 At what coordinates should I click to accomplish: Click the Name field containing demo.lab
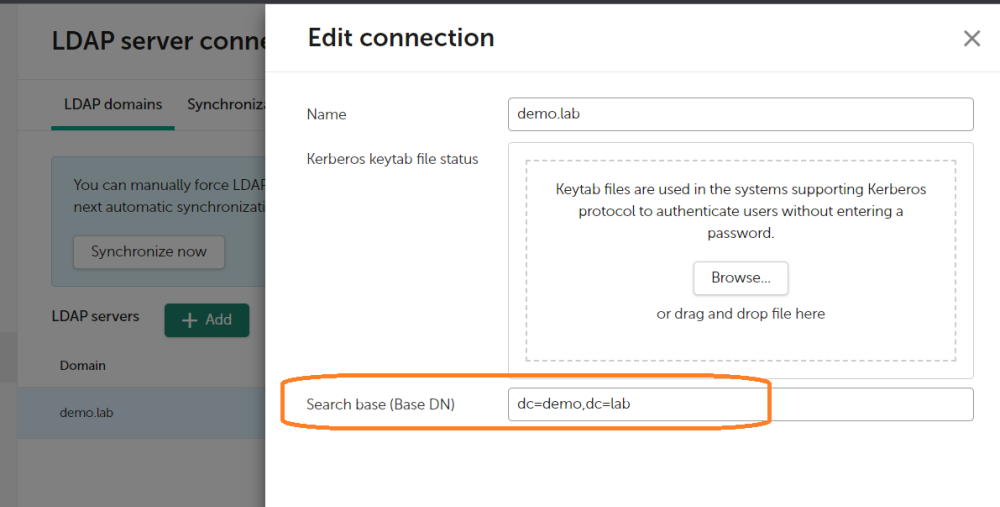[740, 114]
